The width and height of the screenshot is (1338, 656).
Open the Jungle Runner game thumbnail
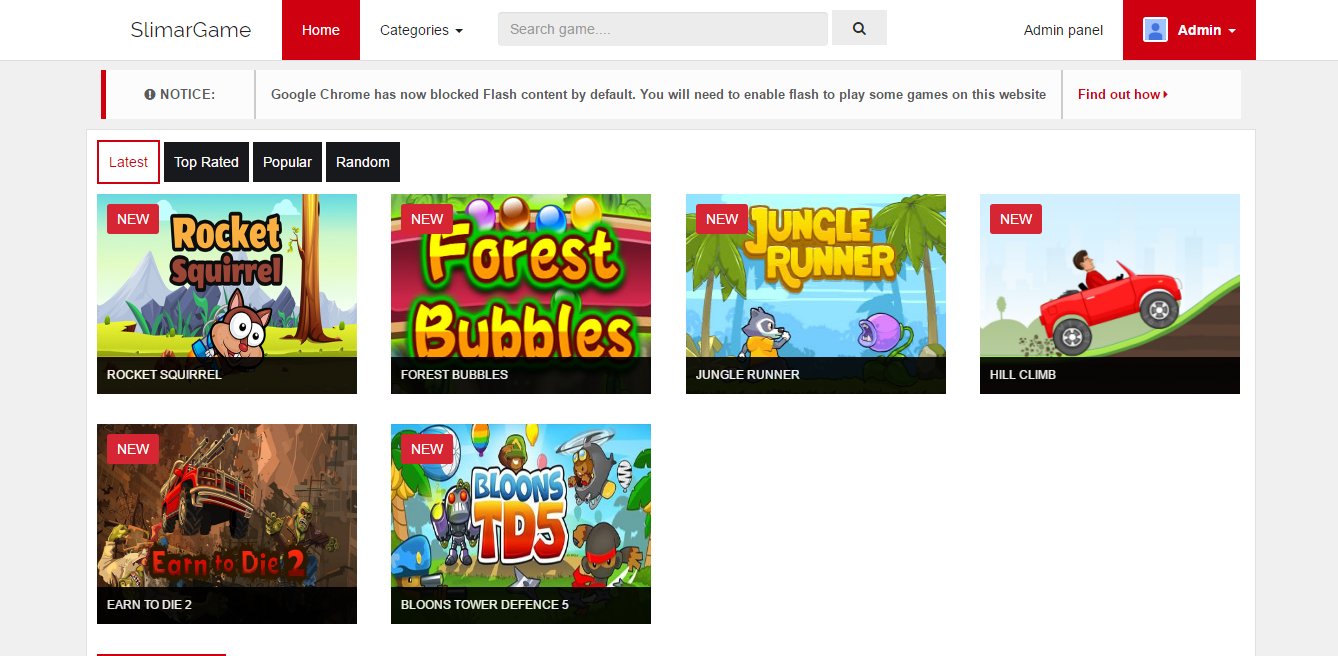pos(816,294)
